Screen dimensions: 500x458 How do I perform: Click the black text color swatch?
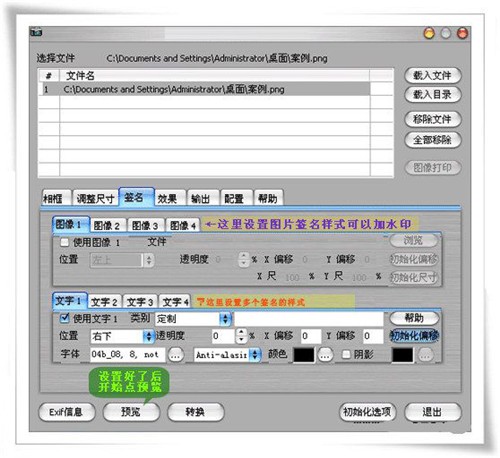[x=303, y=355]
